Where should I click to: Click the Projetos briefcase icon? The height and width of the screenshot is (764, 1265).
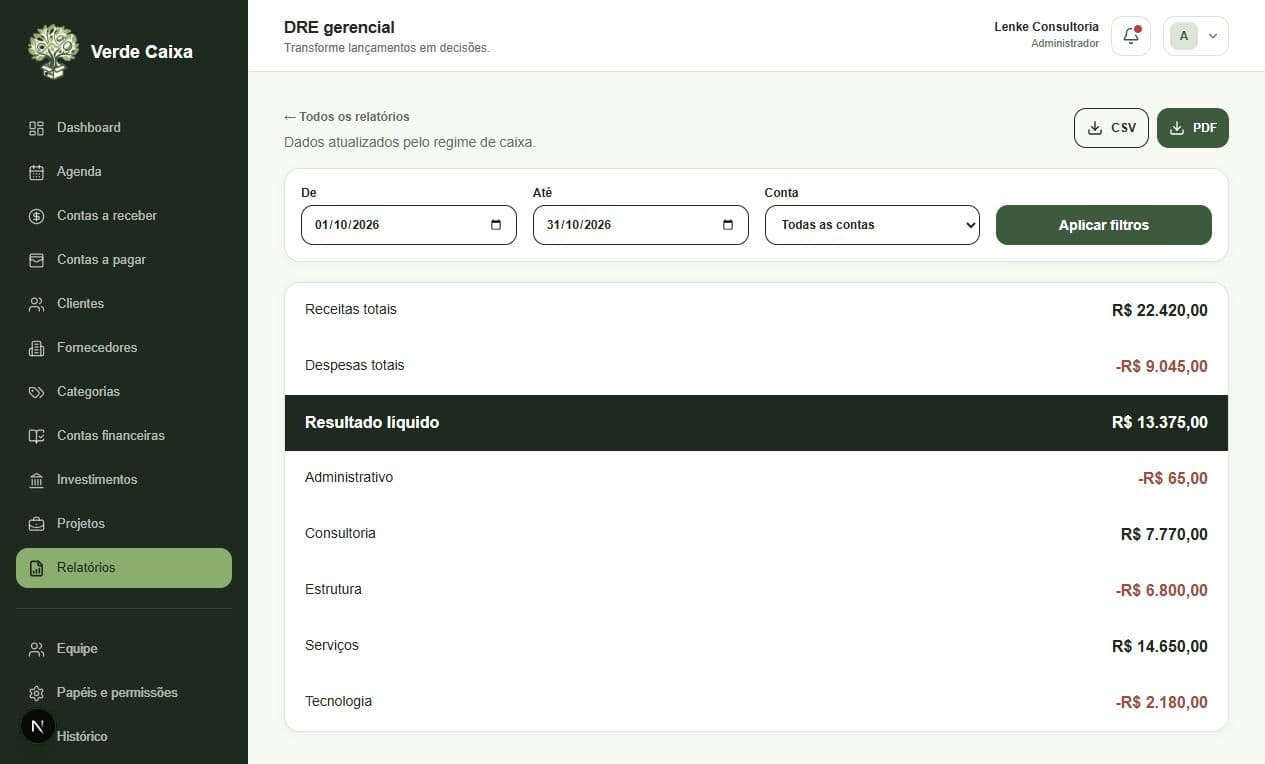click(x=37, y=524)
